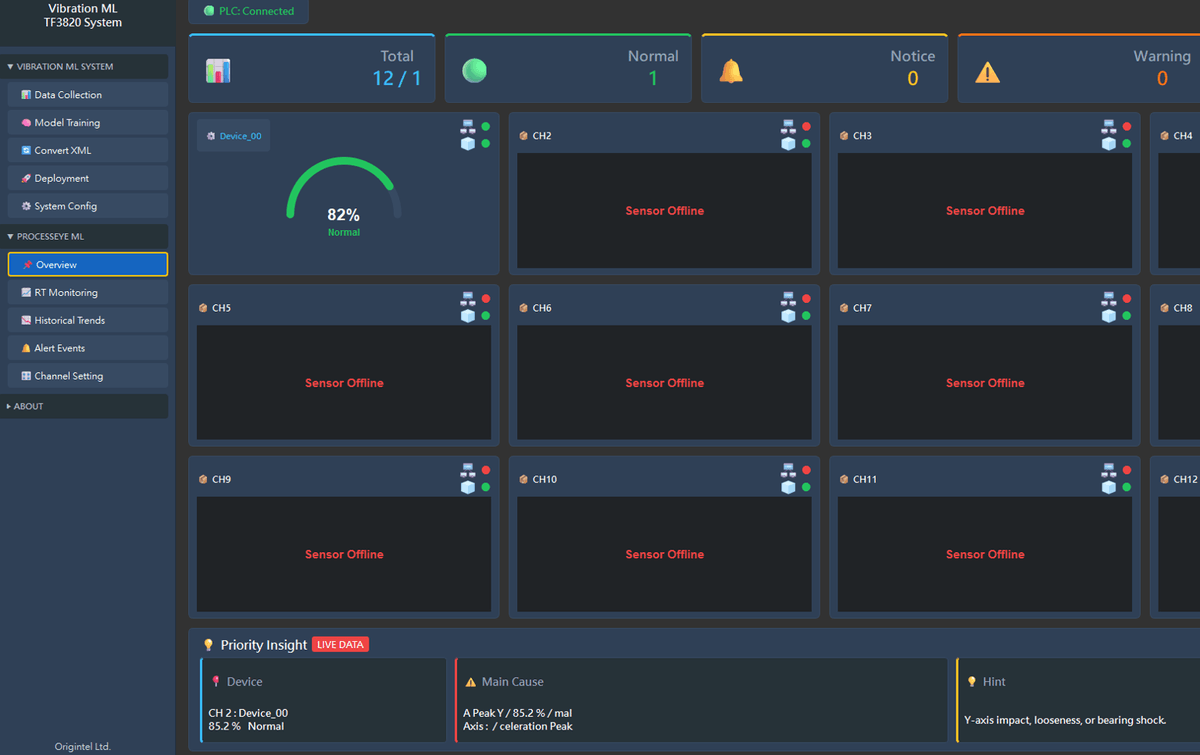The image size is (1200, 755).
Task: Click the network icon on CH2 card
Action: 788,127
